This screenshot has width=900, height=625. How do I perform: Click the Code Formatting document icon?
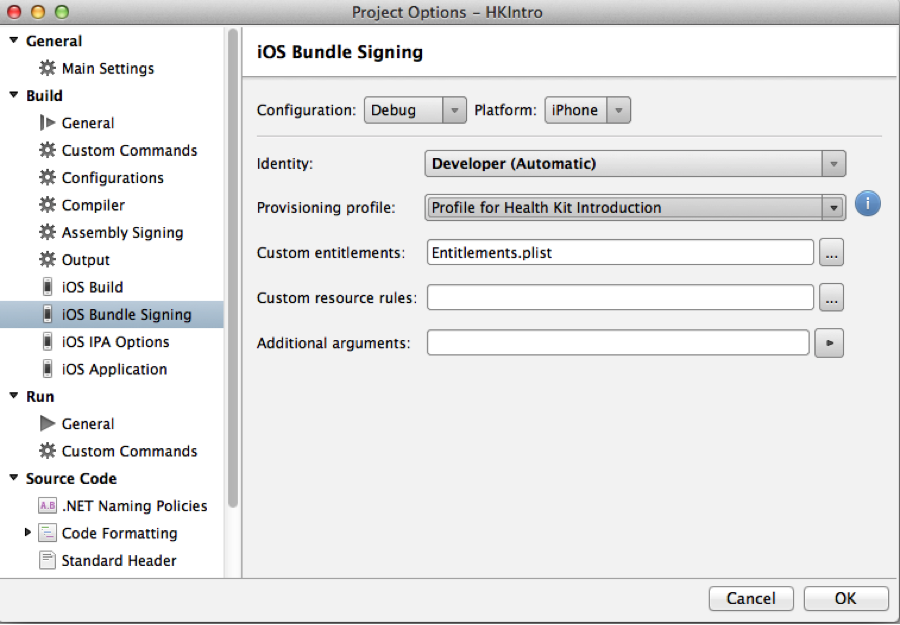pos(48,533)
